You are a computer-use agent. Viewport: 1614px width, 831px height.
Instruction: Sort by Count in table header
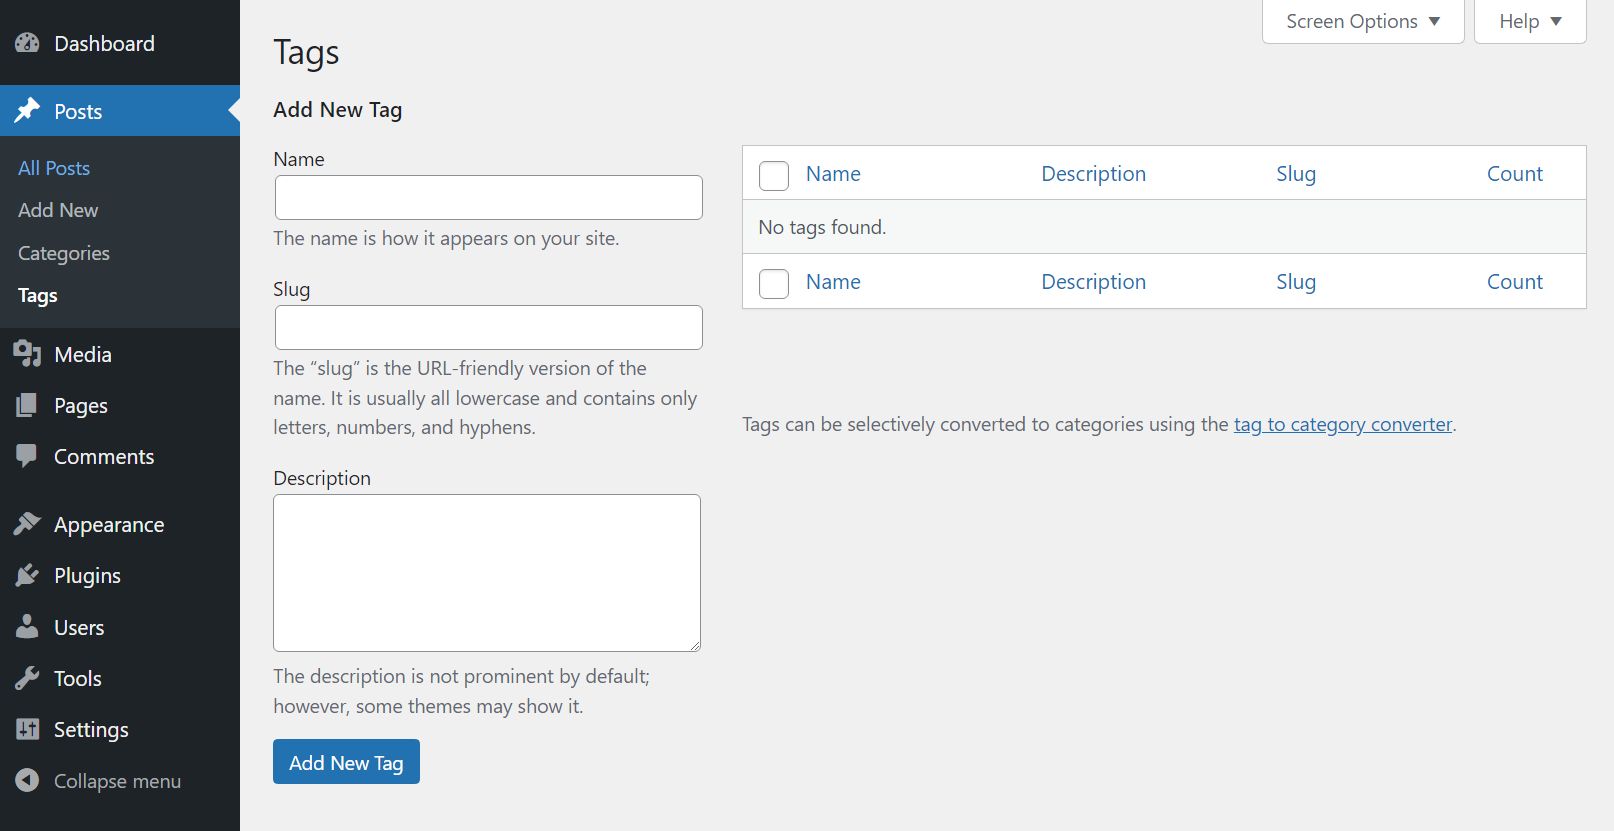[1515, 174]
